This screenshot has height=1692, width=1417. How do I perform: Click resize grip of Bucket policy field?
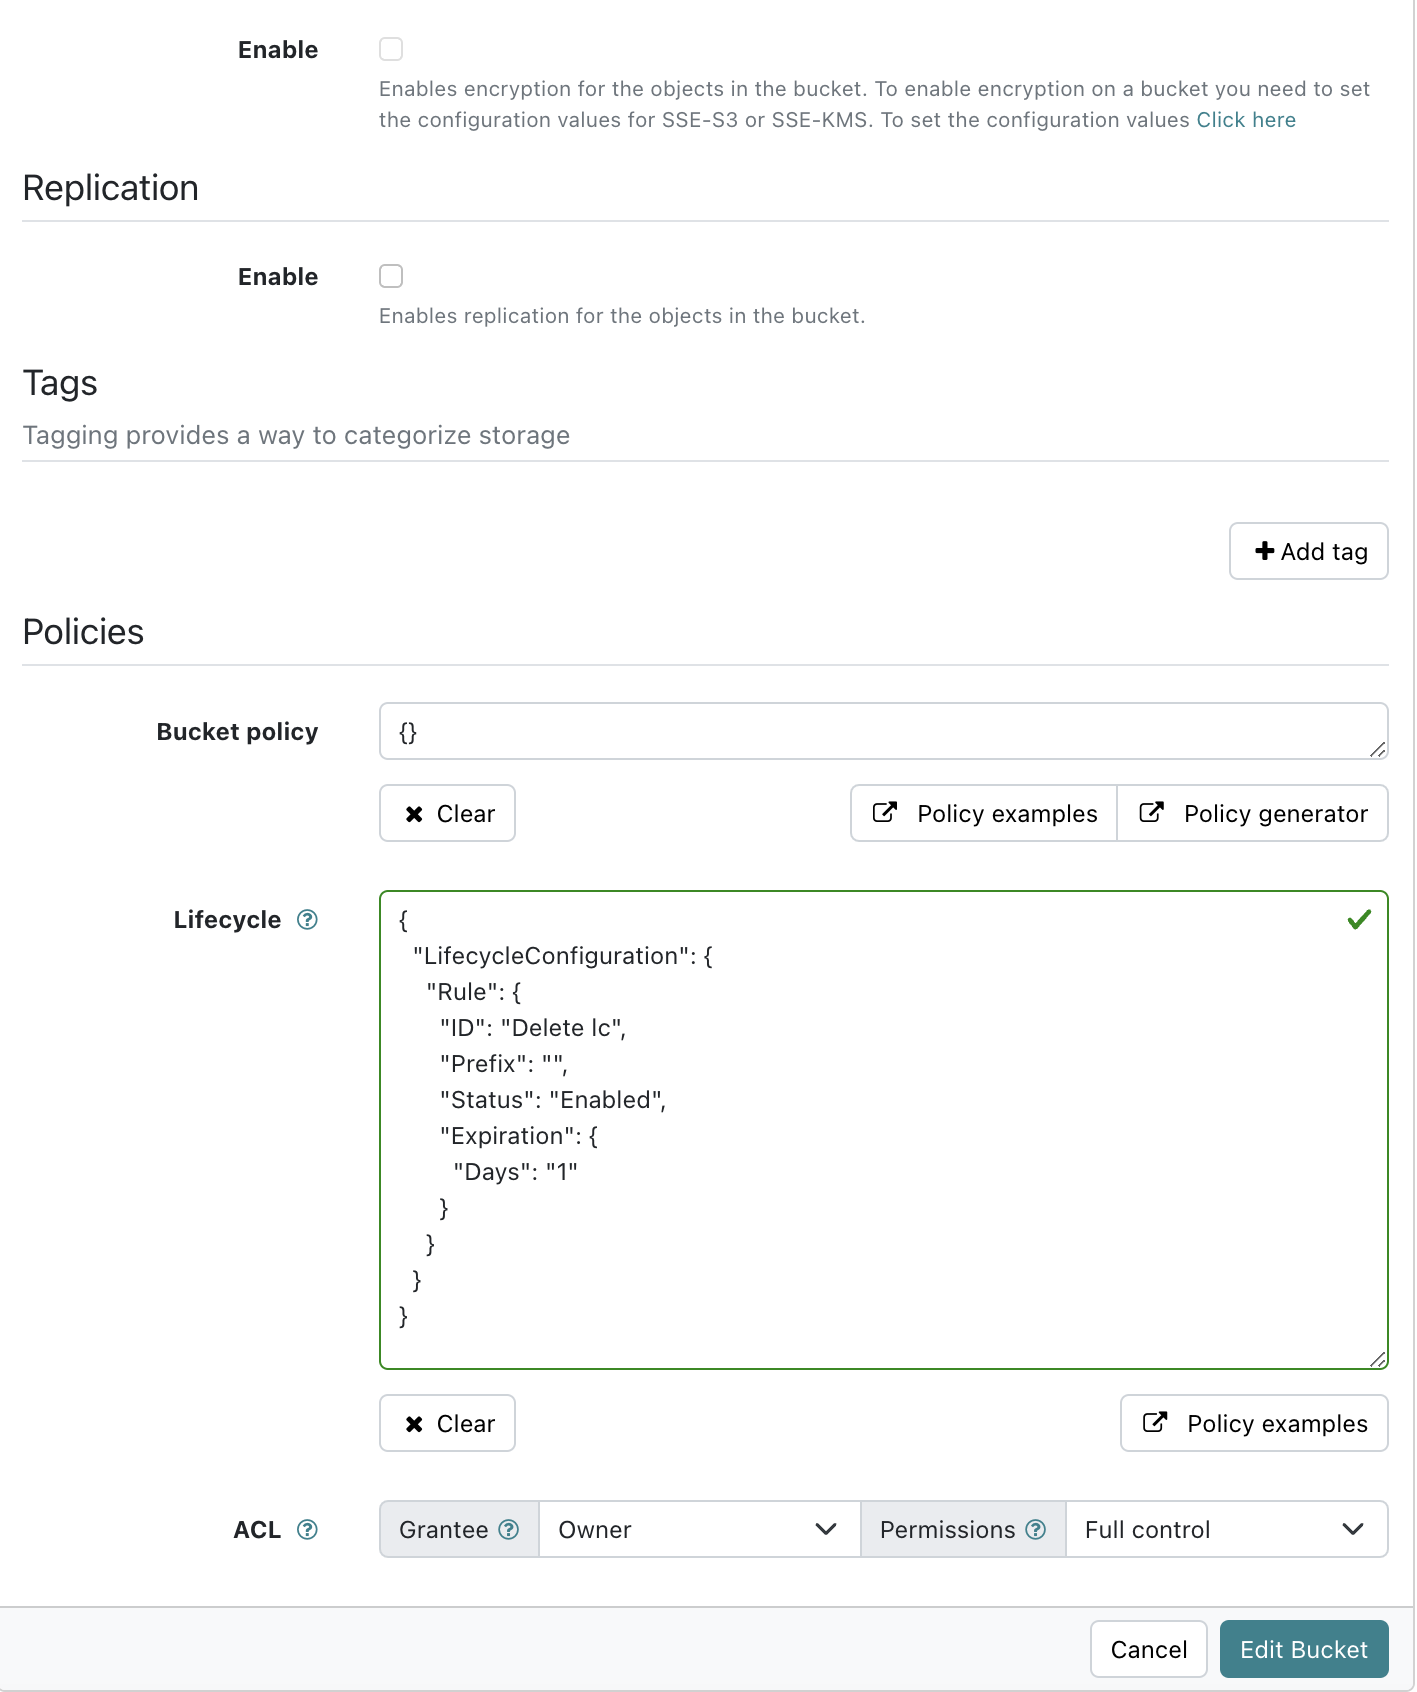(1378, 749)
